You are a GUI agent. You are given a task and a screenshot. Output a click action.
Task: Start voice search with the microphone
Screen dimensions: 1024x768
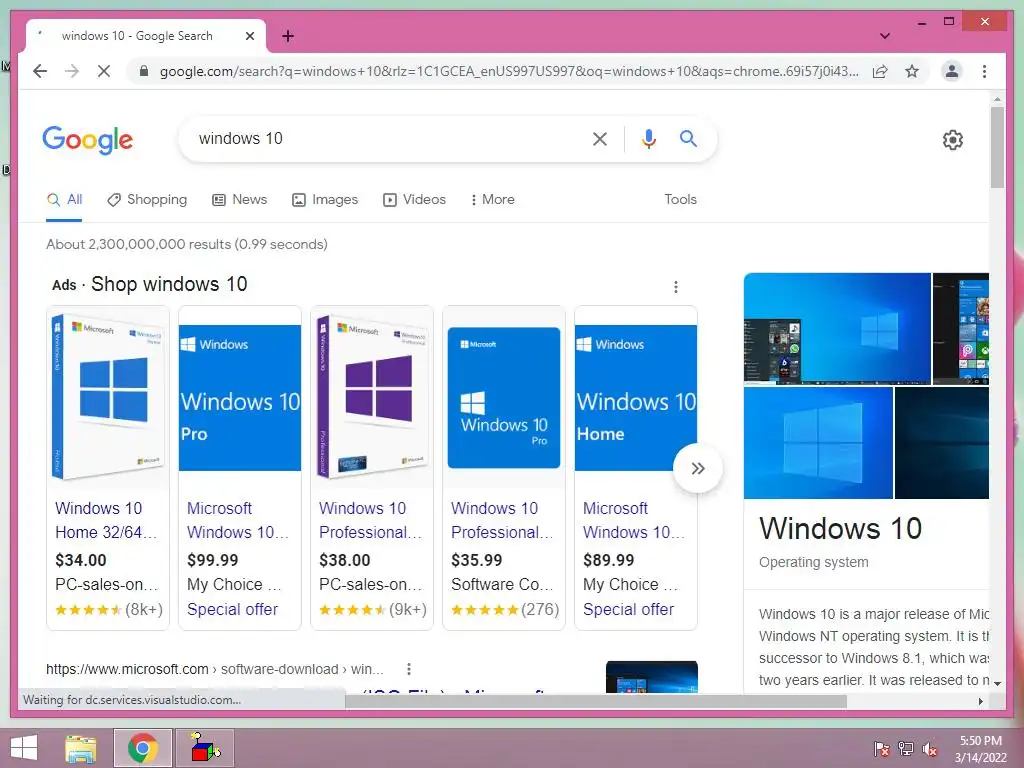[648, 138]
